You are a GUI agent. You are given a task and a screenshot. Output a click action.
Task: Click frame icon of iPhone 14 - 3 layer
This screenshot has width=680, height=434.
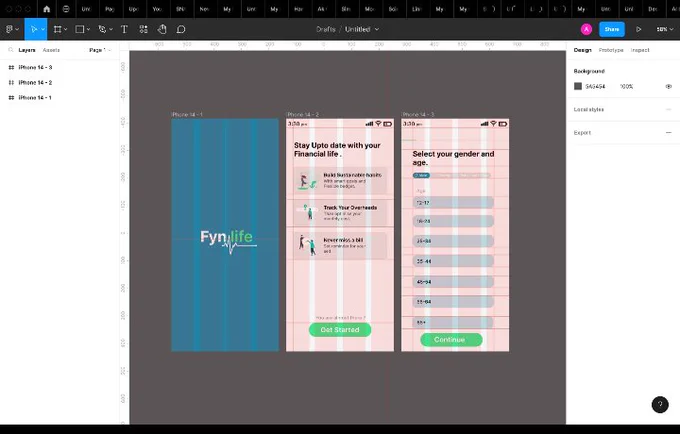tap(11, 68)
